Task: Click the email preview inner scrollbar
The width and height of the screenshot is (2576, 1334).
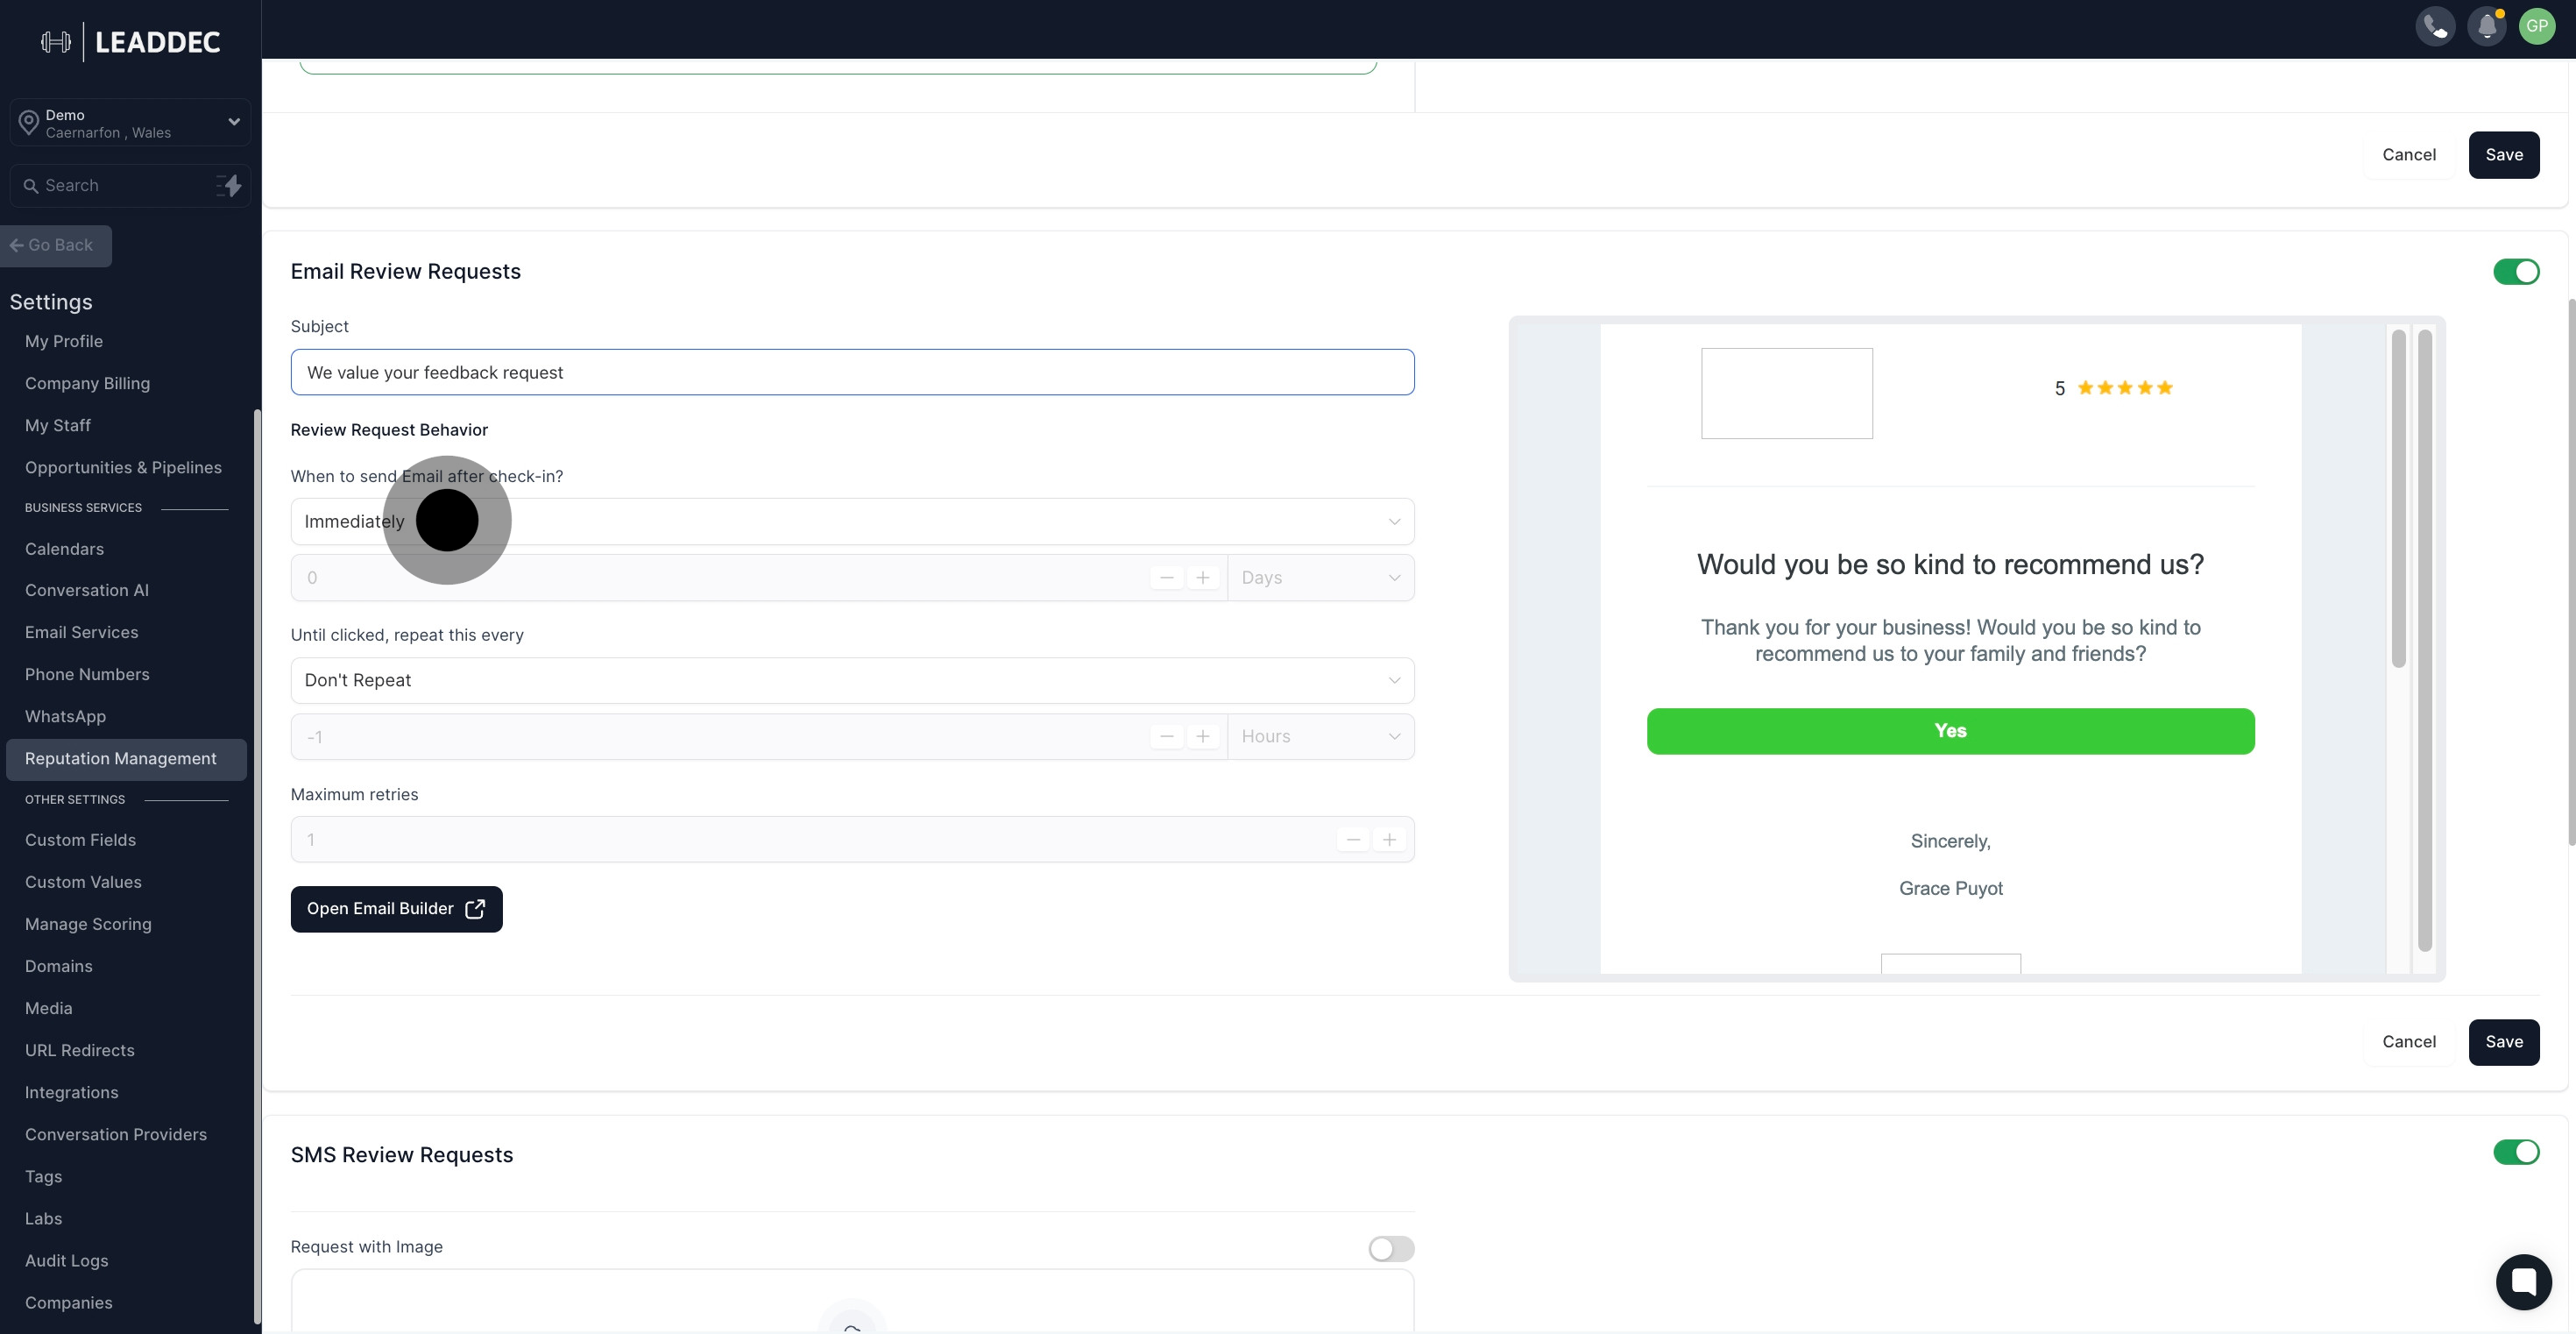Action: coord(2398,499)
